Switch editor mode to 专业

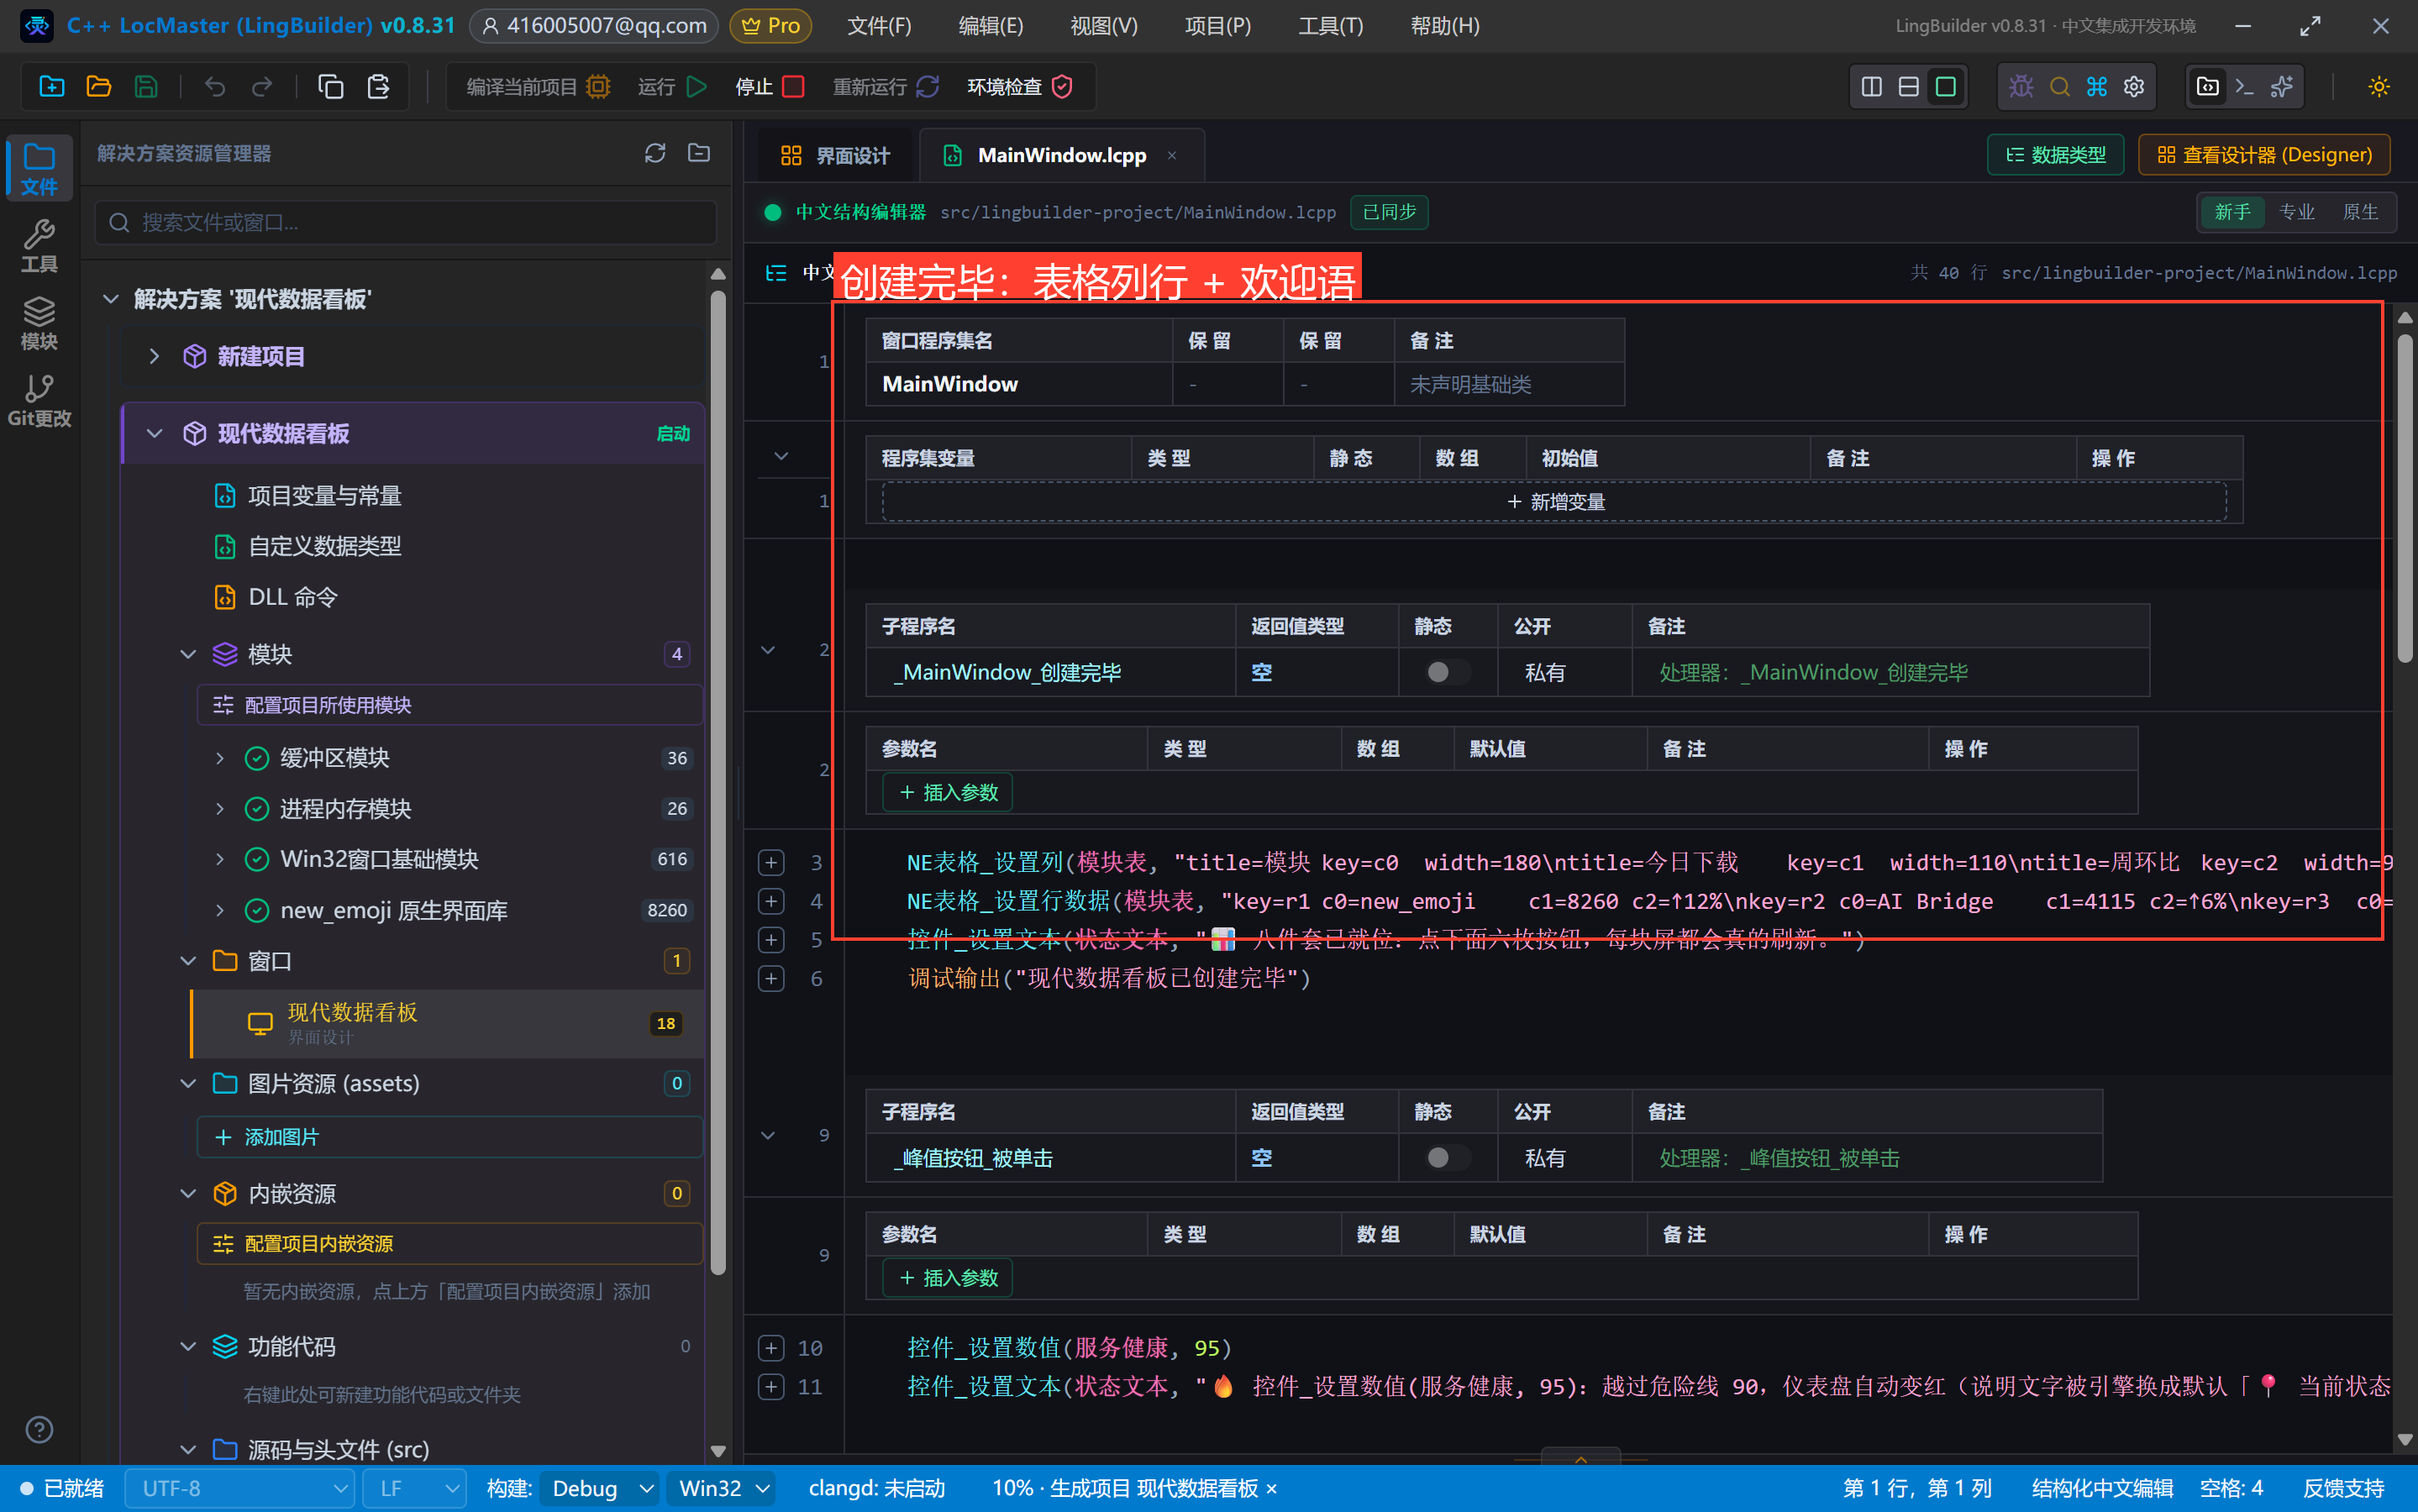(x=2296, y=212)
